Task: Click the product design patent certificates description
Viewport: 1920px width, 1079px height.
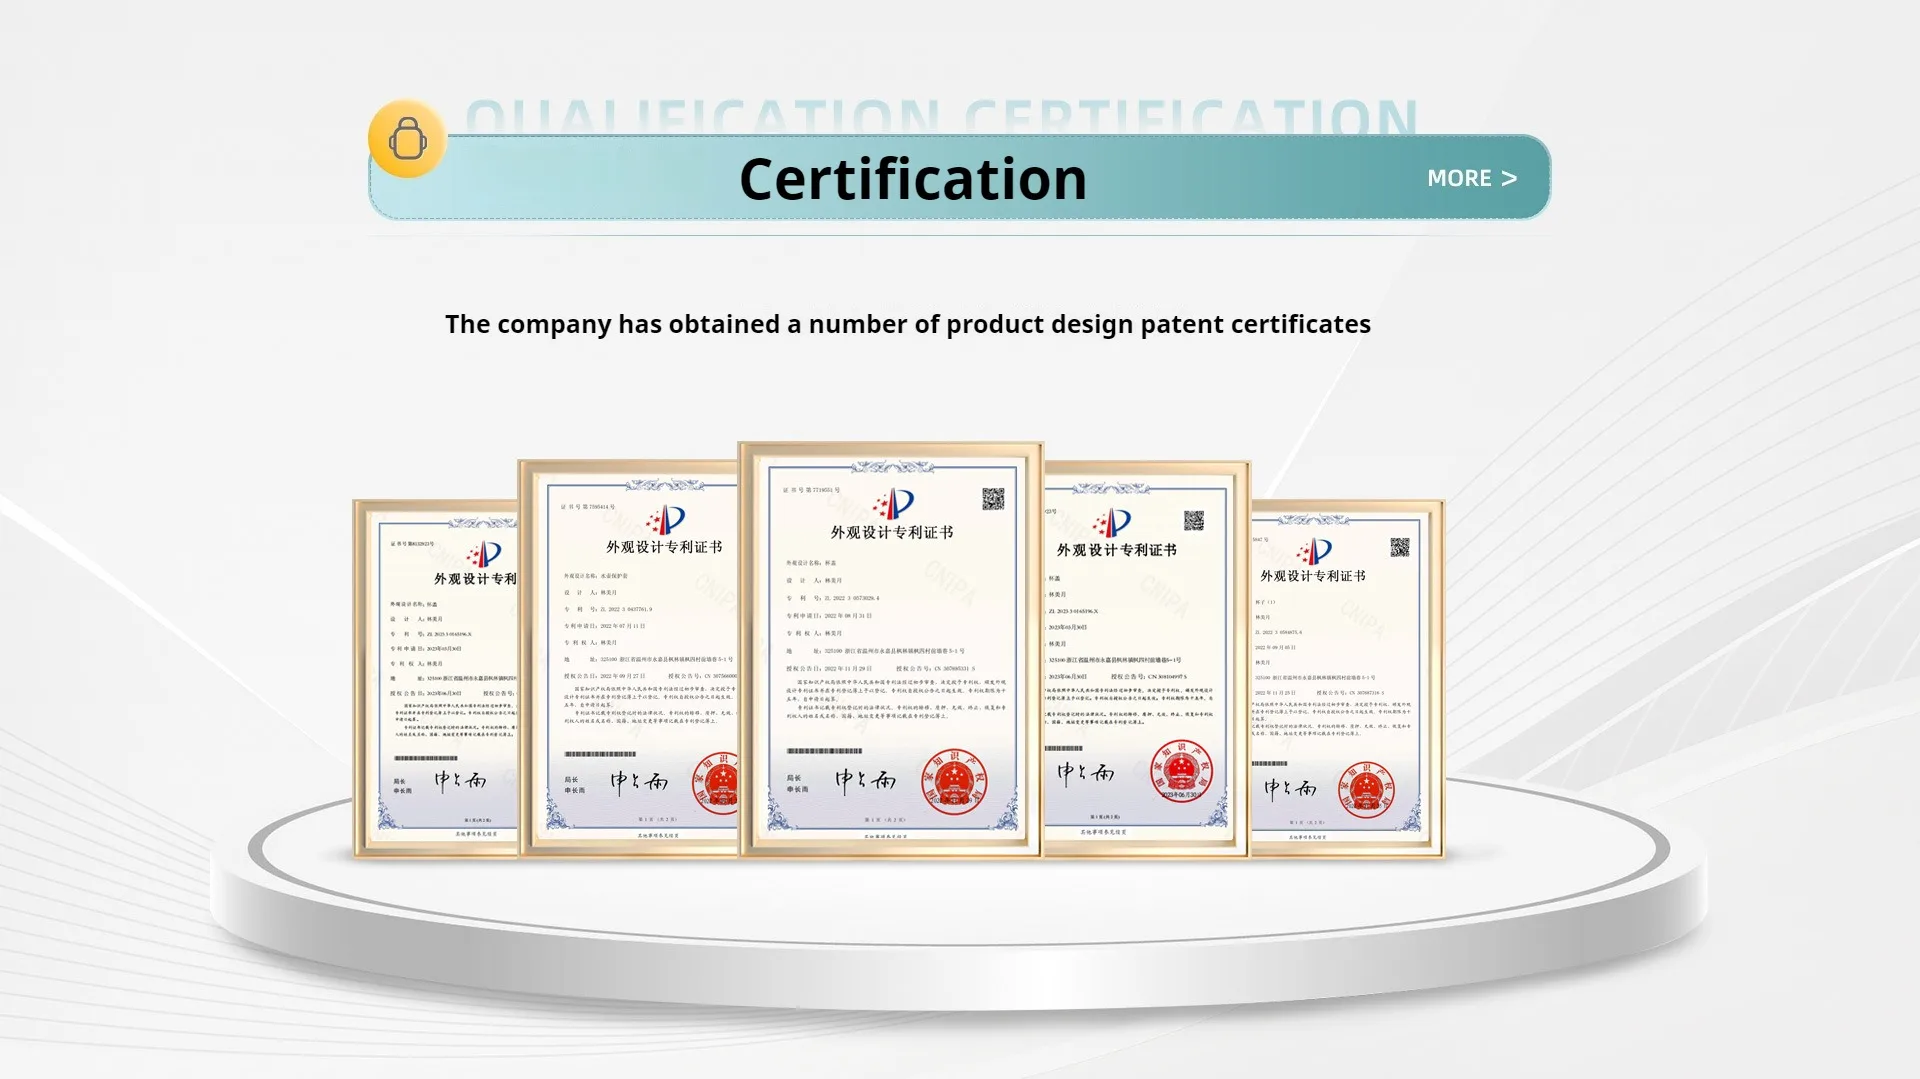Action: click(x=908, y=324)
